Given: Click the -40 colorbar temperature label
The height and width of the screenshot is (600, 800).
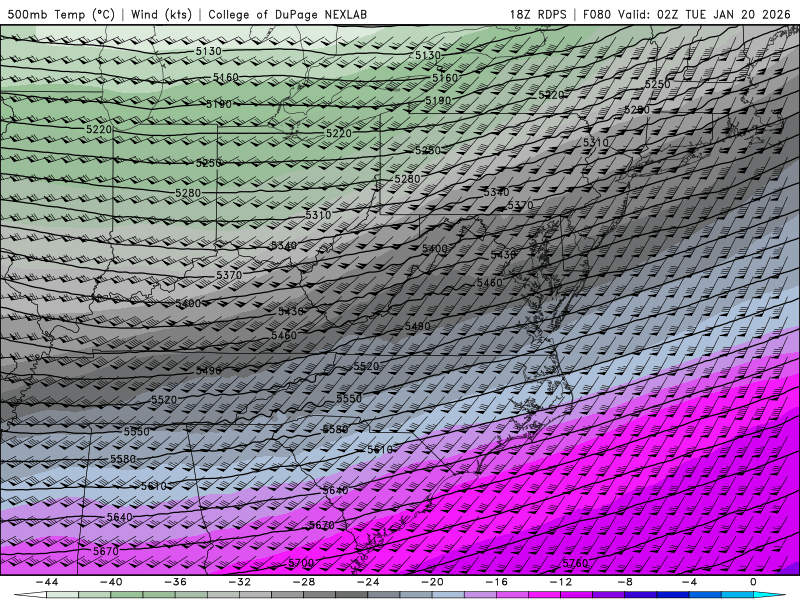Looking at the screenshot, I should tap(111, 582).
